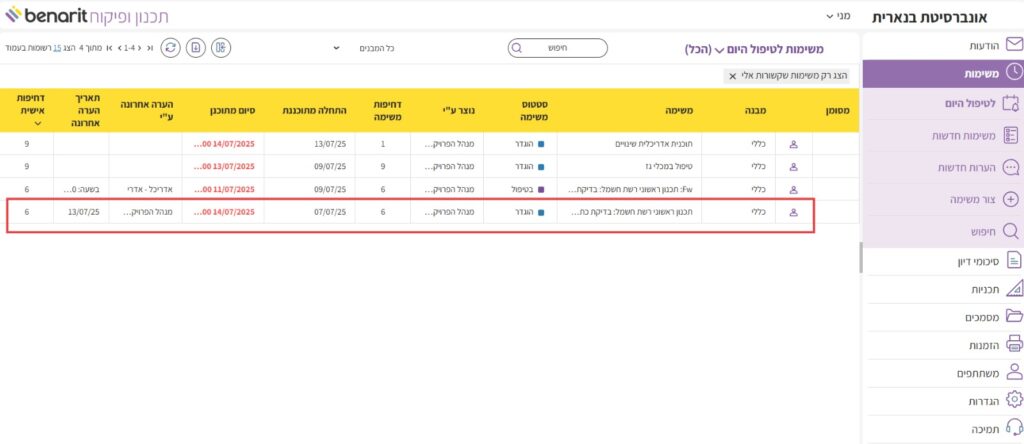The image size is (1024, 444).
Task: Click the person icon in the first task row
Action: pos(794,144)
